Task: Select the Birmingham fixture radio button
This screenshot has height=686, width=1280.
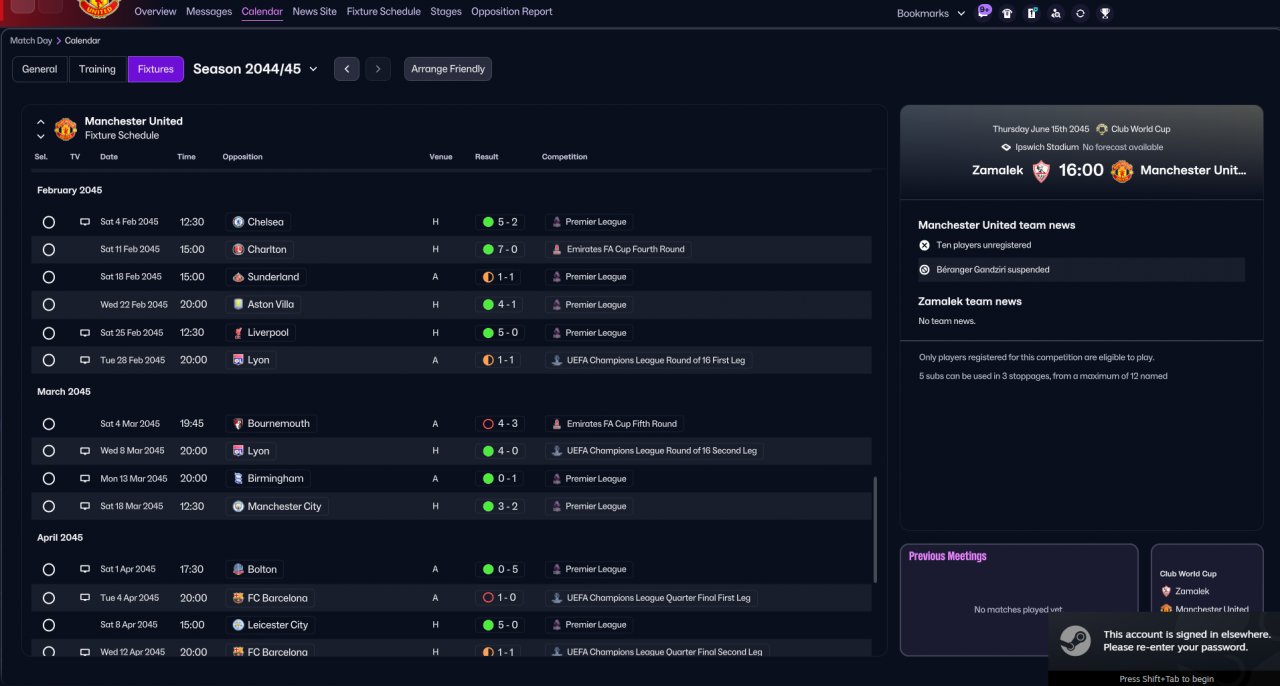Action: 48,479
